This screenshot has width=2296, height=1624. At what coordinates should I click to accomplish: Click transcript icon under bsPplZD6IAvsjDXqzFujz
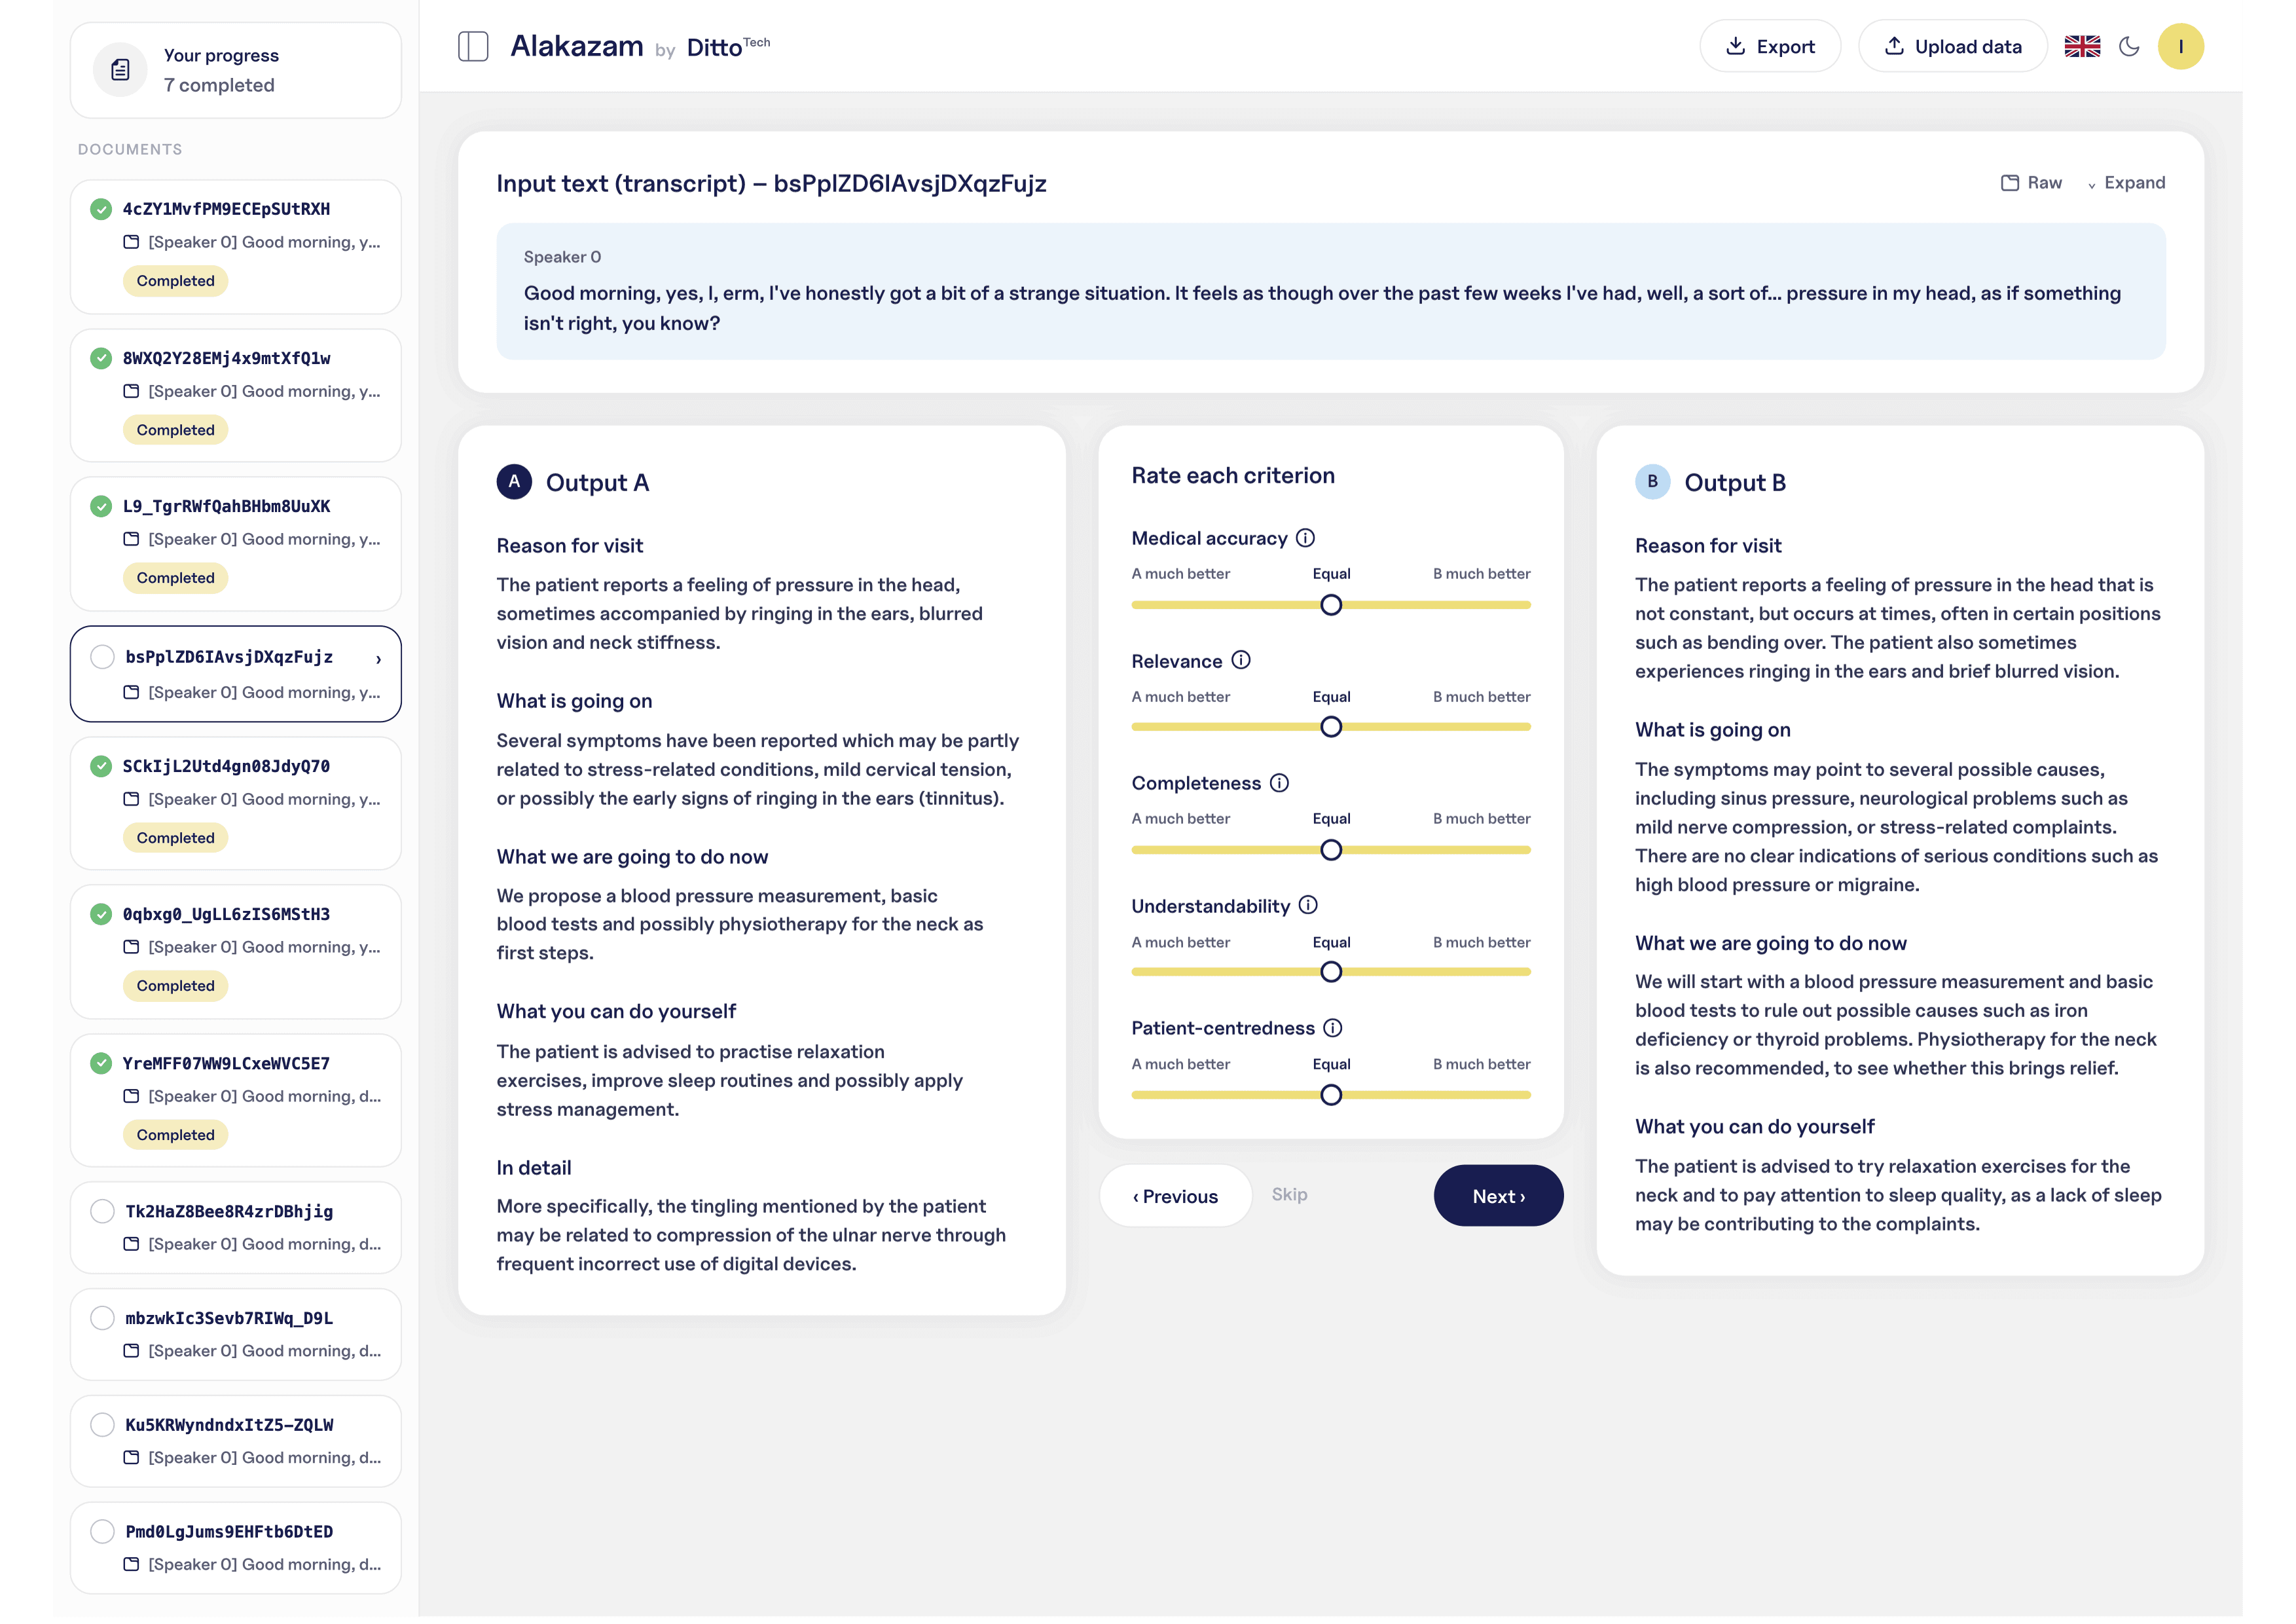pos(131,692)
